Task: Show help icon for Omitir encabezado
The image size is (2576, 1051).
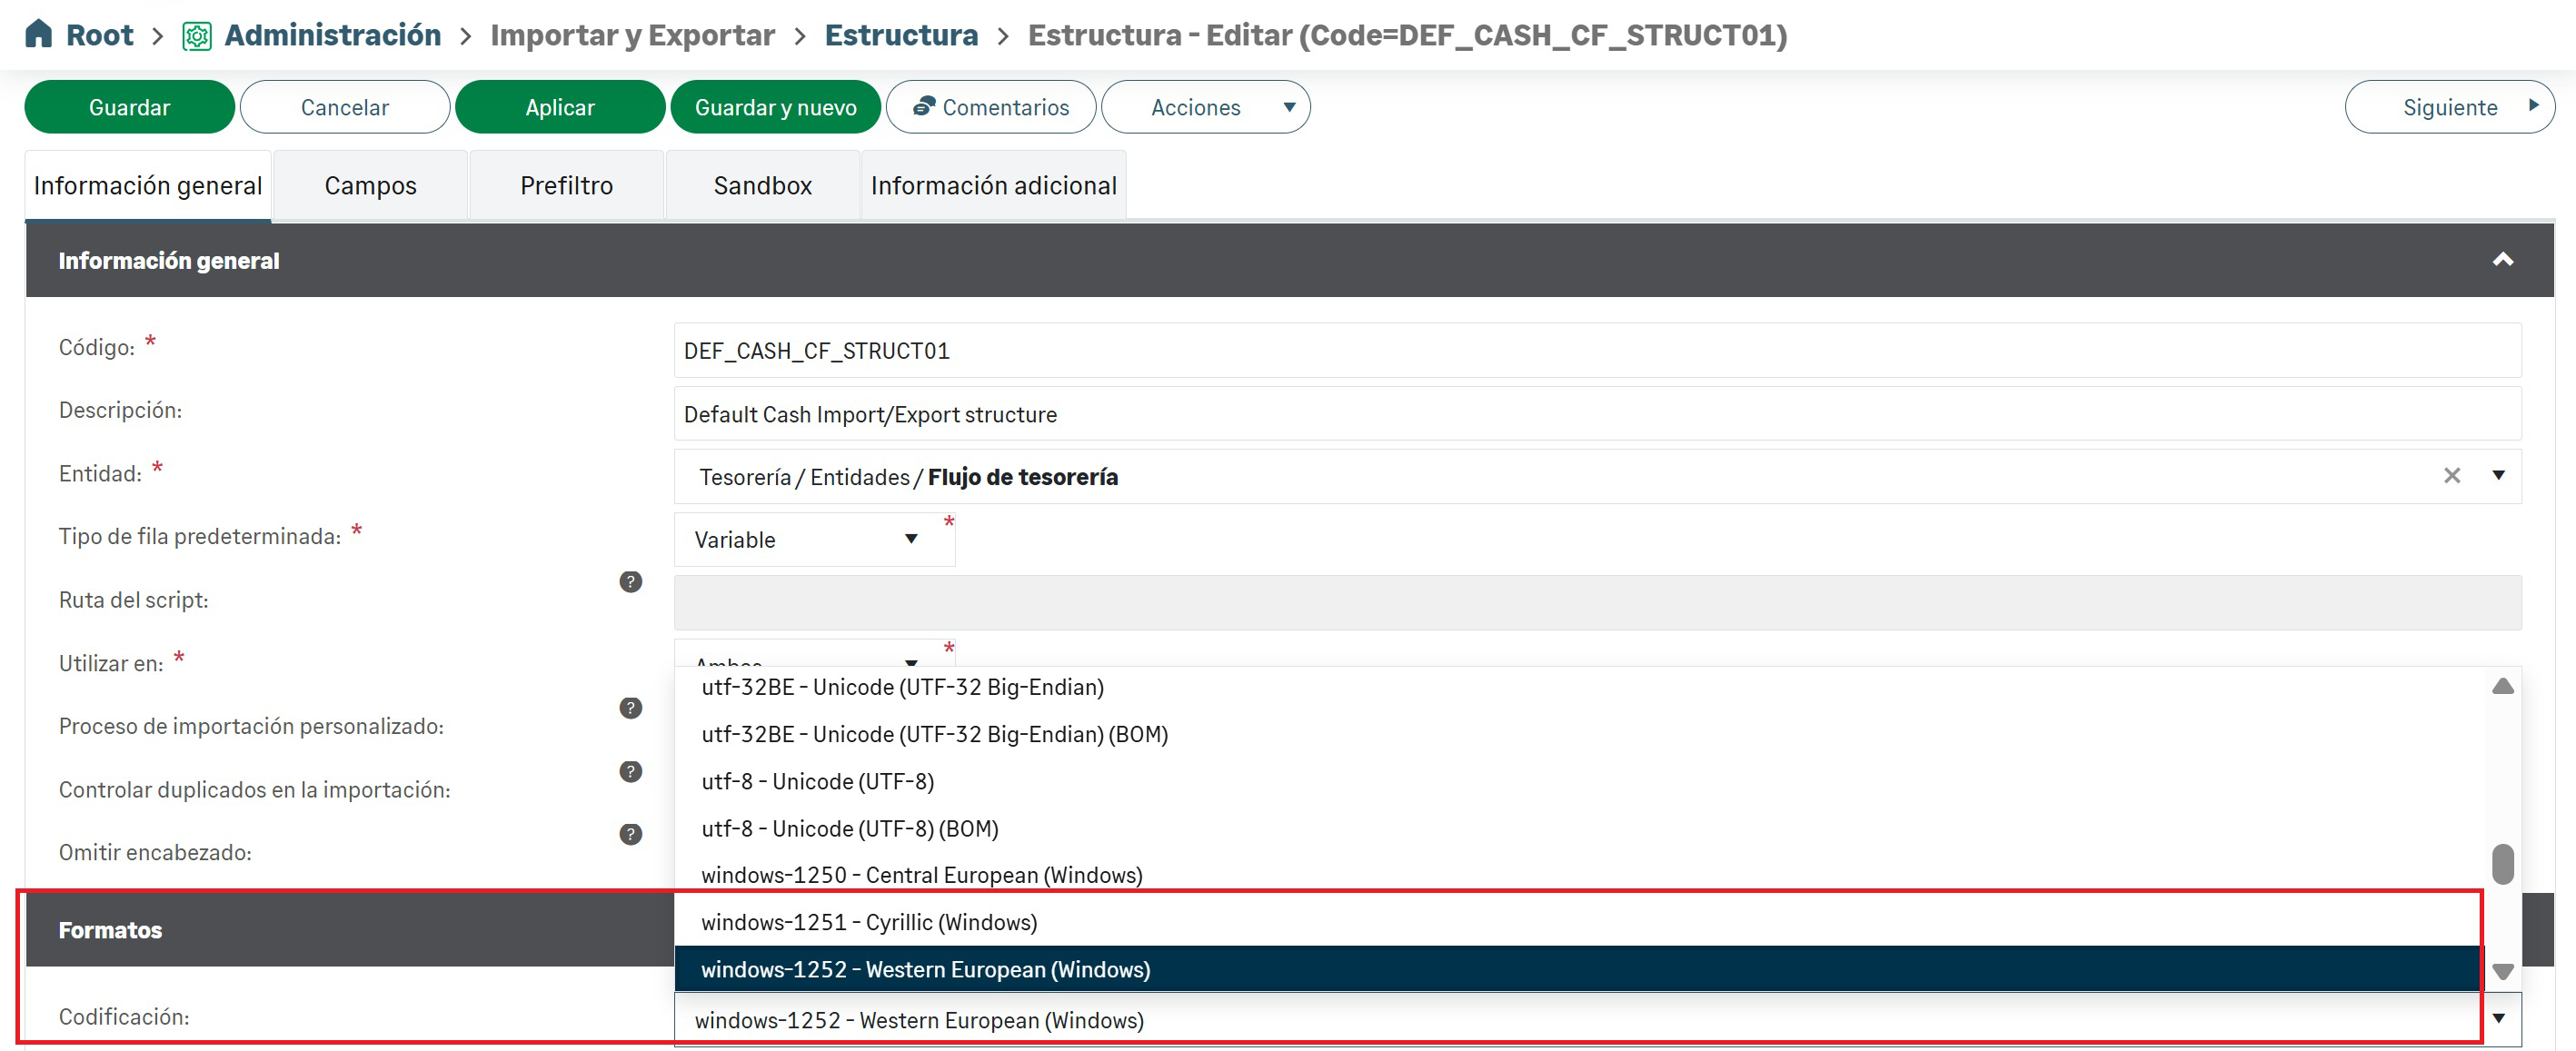Action: point(630,834)
